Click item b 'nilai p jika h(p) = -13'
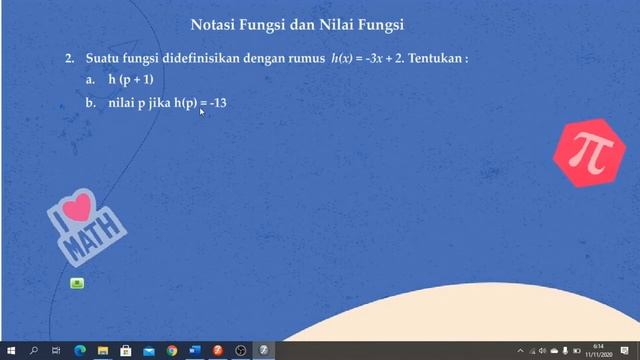The height and width of the screenshot is (360, 640). tap(167, 103)
